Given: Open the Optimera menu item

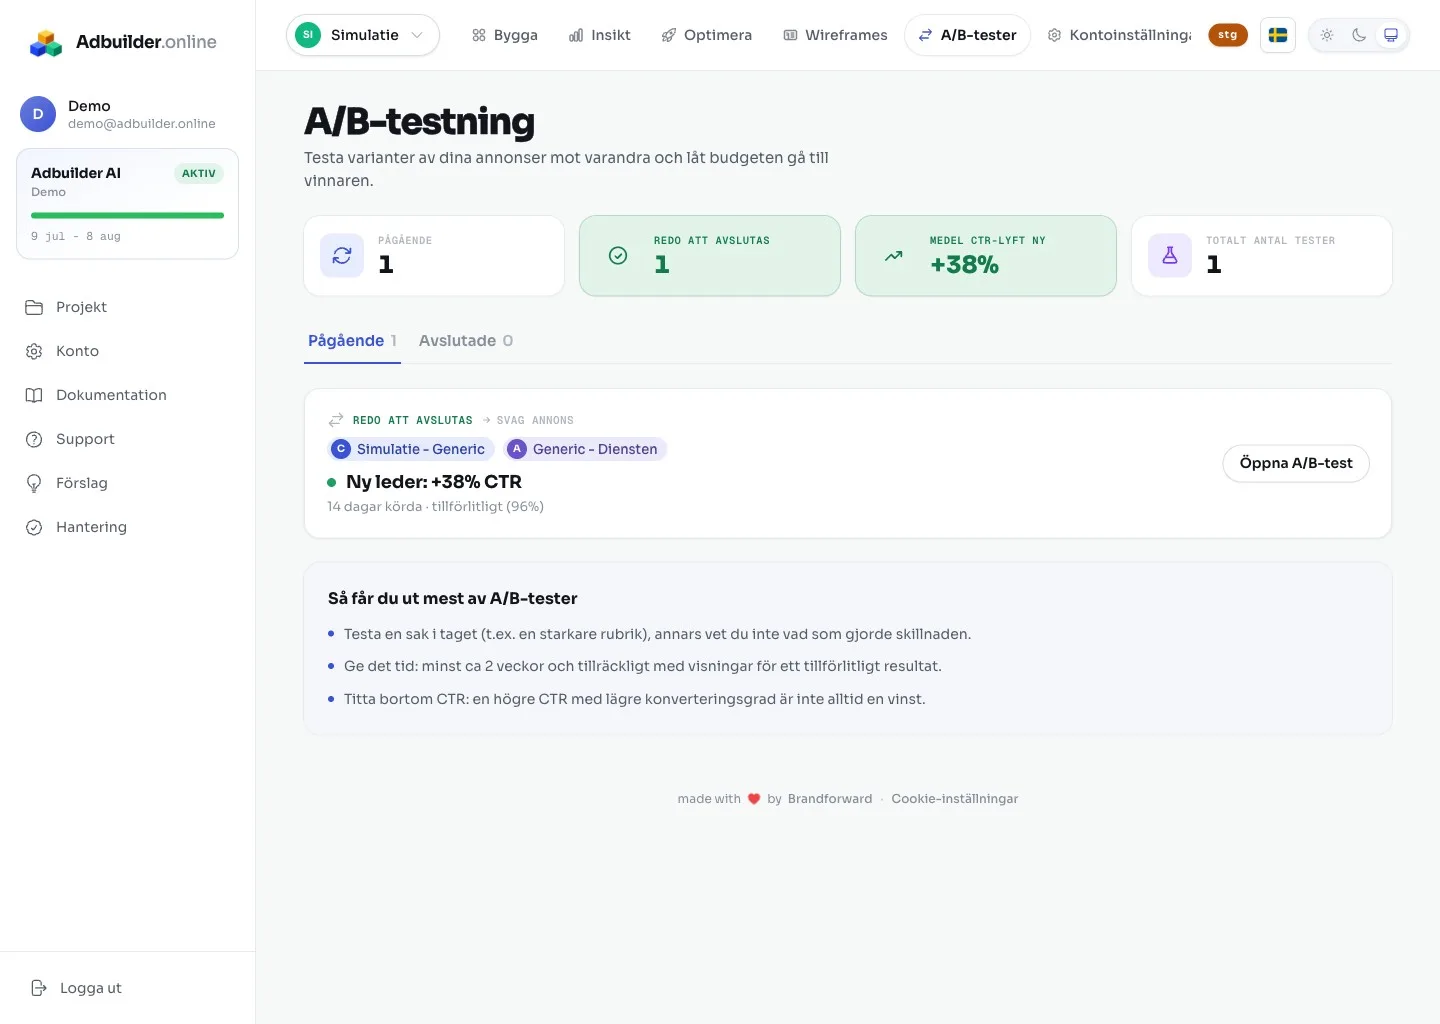Looking at the screenshot, I should click(x=707, y=35).
